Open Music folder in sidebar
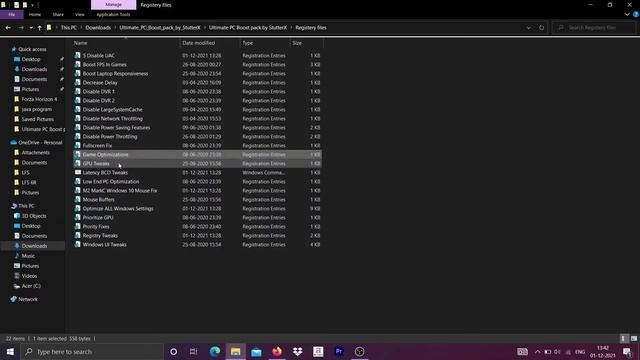This screenshot has width=640, height=360. click(x=28, y=256)
